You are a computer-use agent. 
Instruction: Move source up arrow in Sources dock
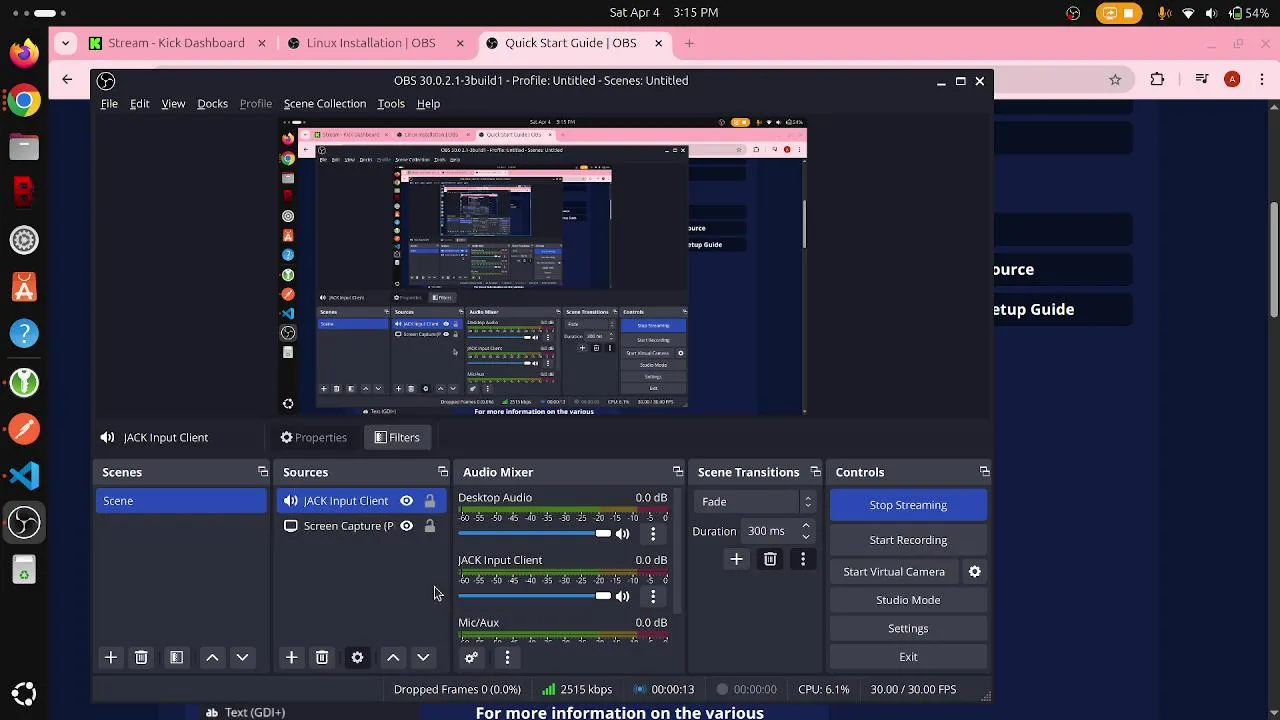393,657
